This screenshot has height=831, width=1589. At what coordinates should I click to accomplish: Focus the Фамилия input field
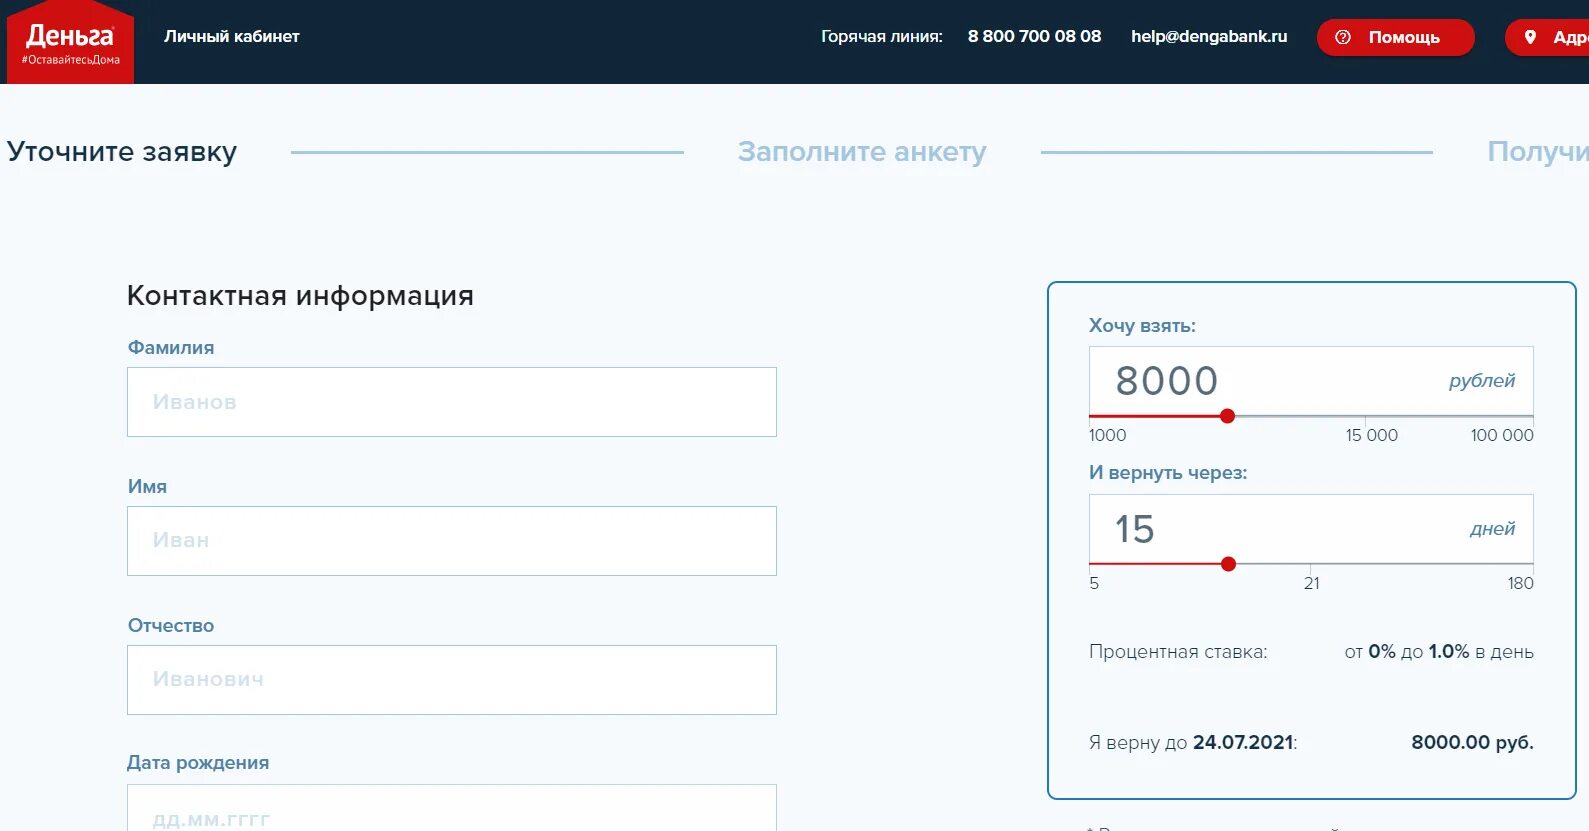click(452, 402)
